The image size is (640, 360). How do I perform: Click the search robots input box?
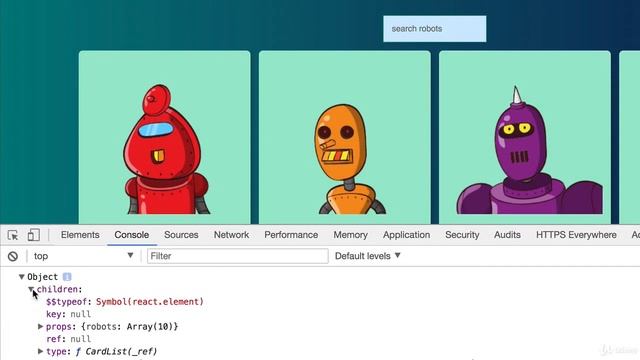(x=435, y=29)
